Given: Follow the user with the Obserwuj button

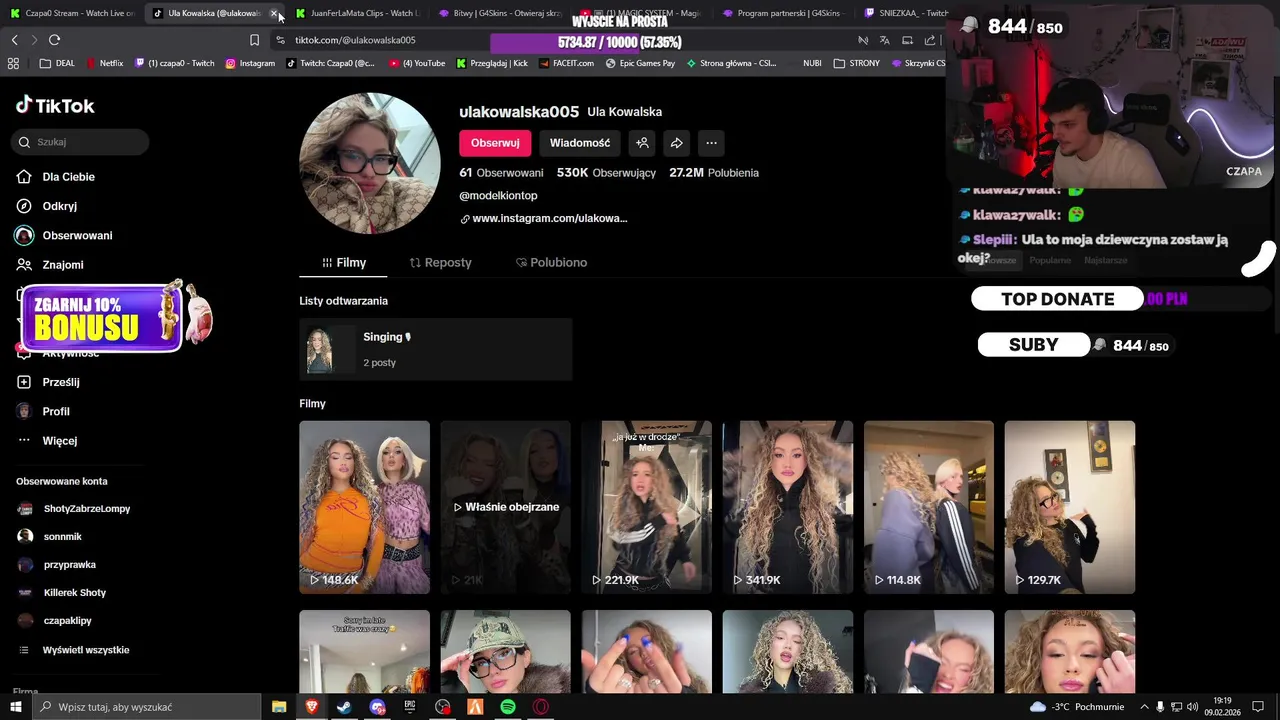Looking at the screenshot, I should point(495,143).
